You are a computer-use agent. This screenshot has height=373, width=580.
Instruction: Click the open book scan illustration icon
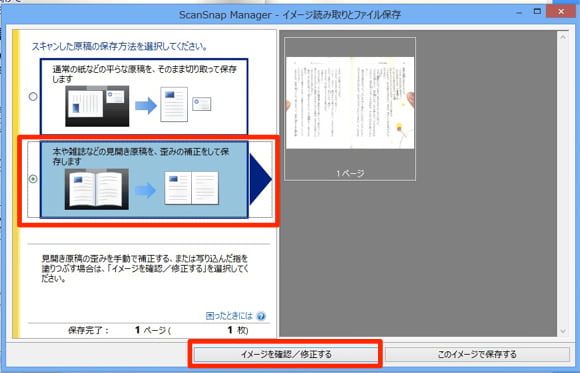pyautogui.click(x=97, y=189)
